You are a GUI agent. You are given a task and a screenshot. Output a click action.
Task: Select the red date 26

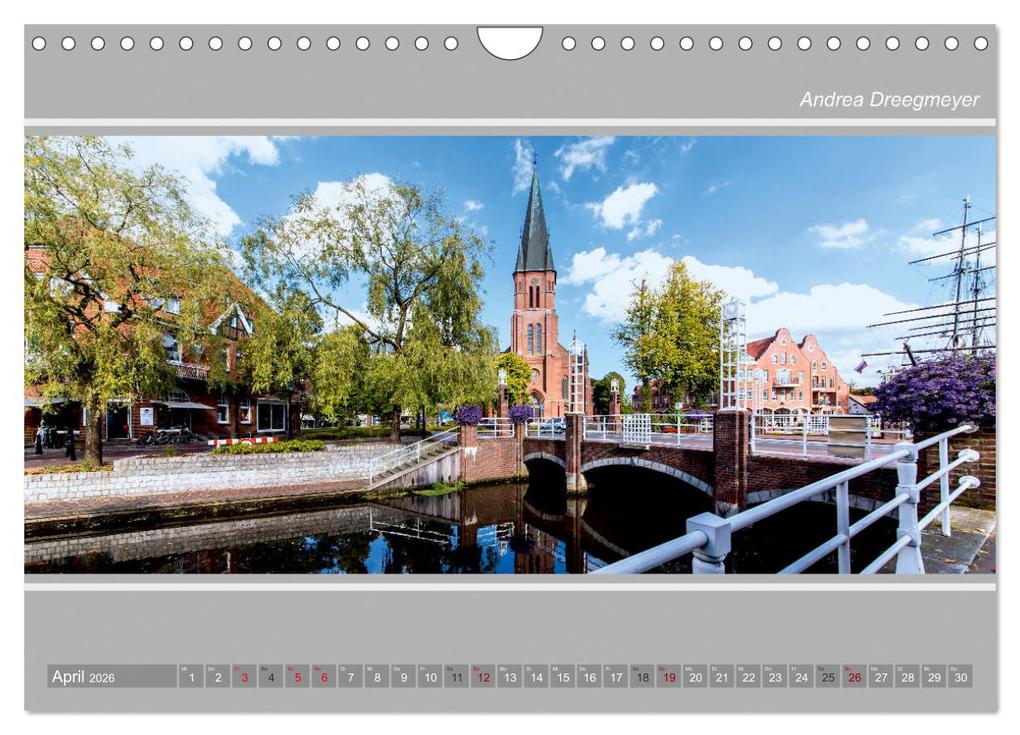pos(853,677)
